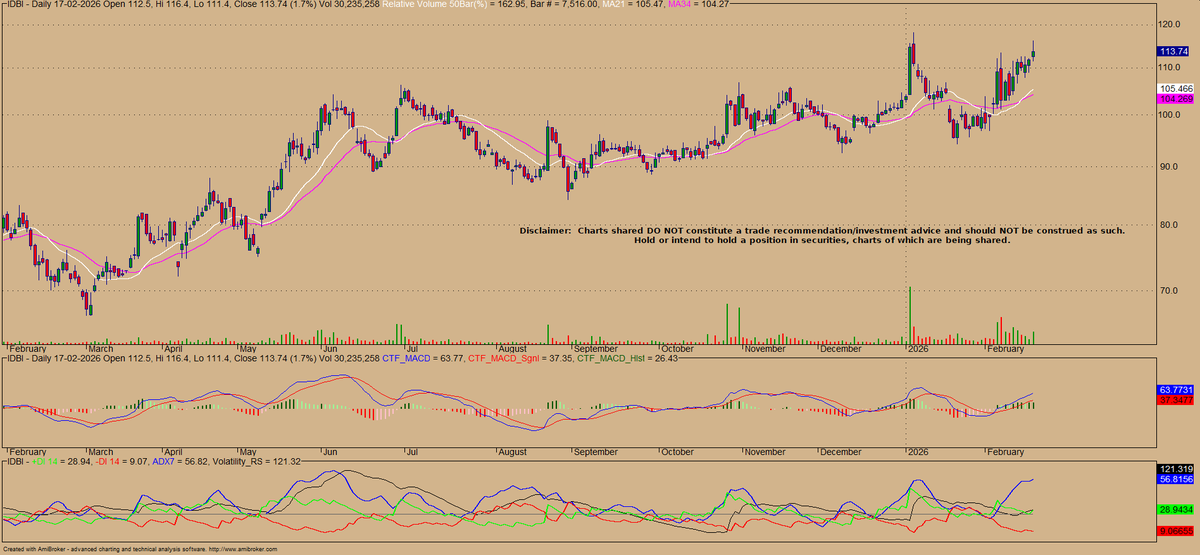Screen dimensions: 1200x555
Task: Click the 80.0 price axis label
Action: (1169, 225)
